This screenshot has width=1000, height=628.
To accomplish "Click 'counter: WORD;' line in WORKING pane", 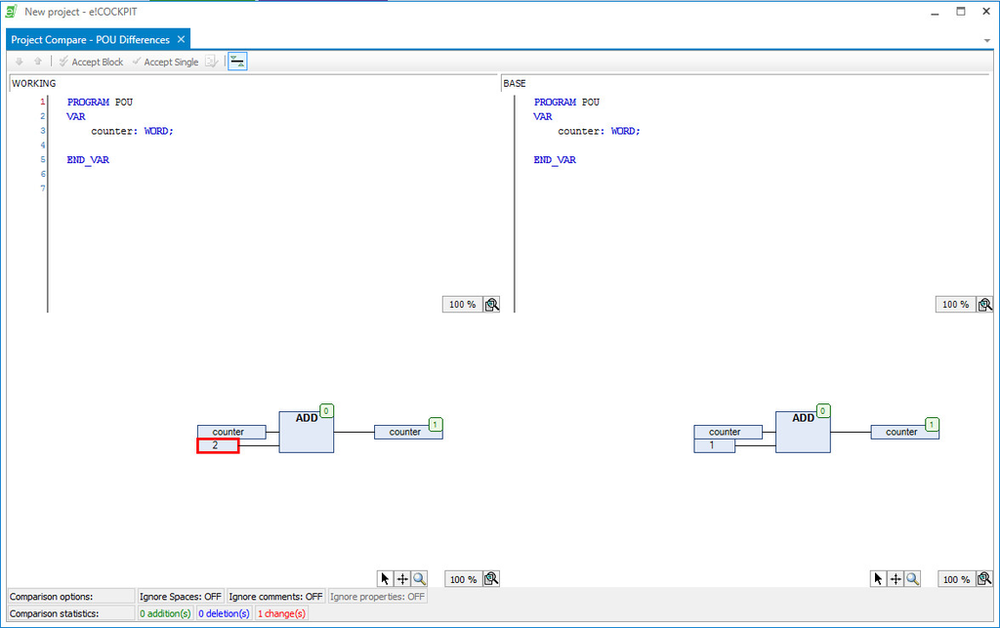I will (x=132, y=131).
